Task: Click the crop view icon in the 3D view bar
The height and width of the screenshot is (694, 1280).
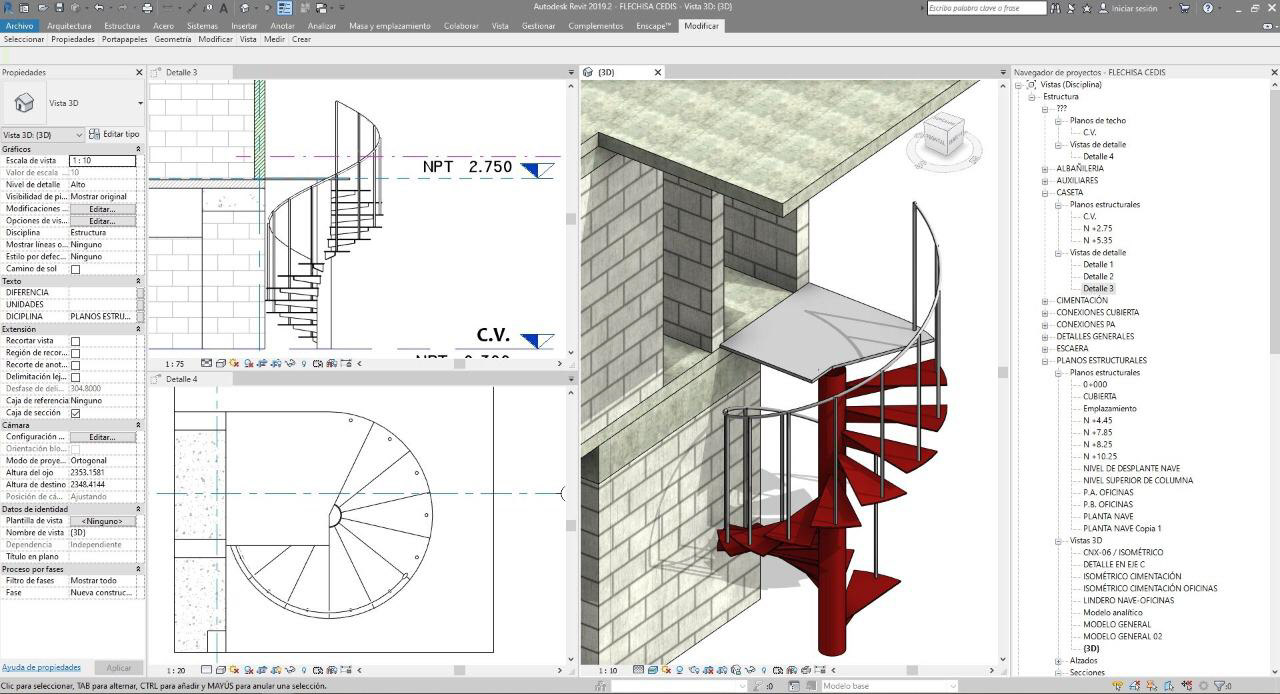Action: tap(706, 670)
